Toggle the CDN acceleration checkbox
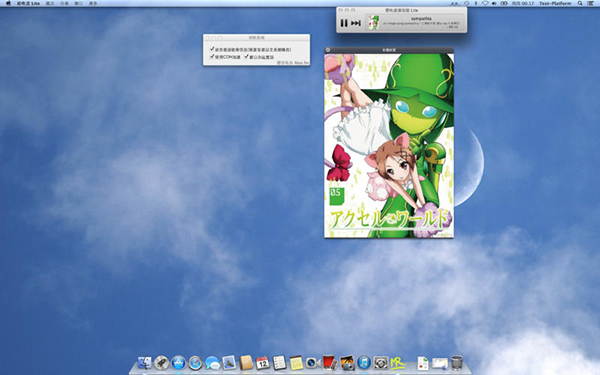 [x=212, y=57]
